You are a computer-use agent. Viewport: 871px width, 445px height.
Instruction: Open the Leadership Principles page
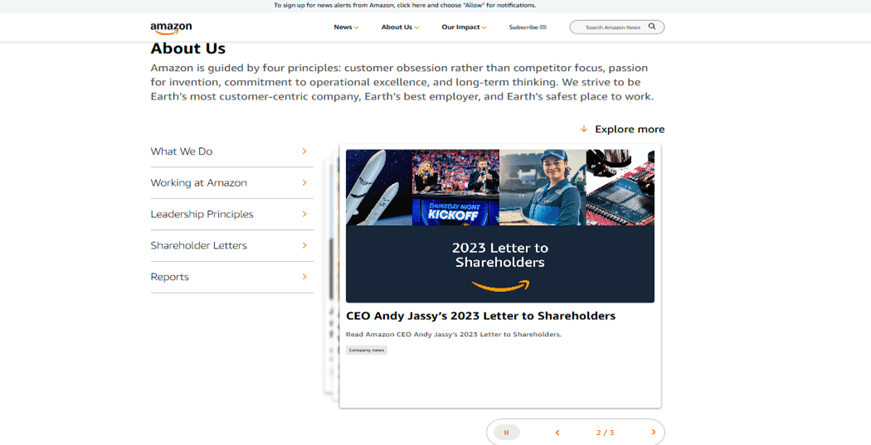(232, 214)
